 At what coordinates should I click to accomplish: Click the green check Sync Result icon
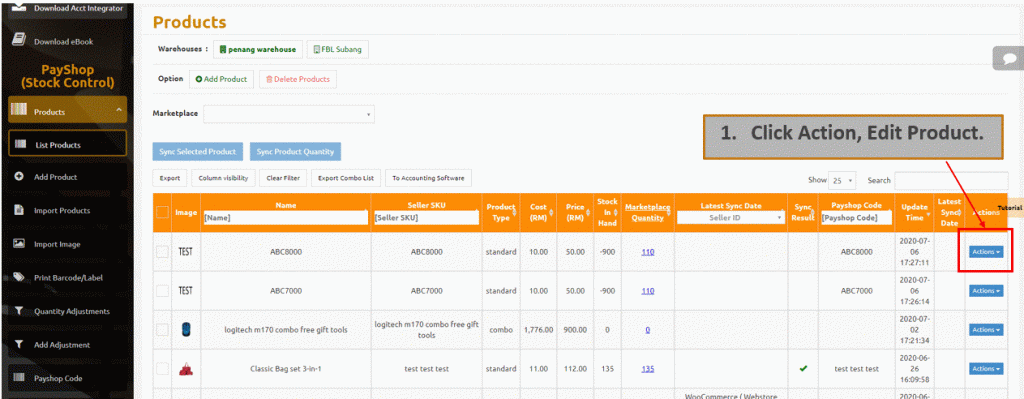(x=803, y=368)
